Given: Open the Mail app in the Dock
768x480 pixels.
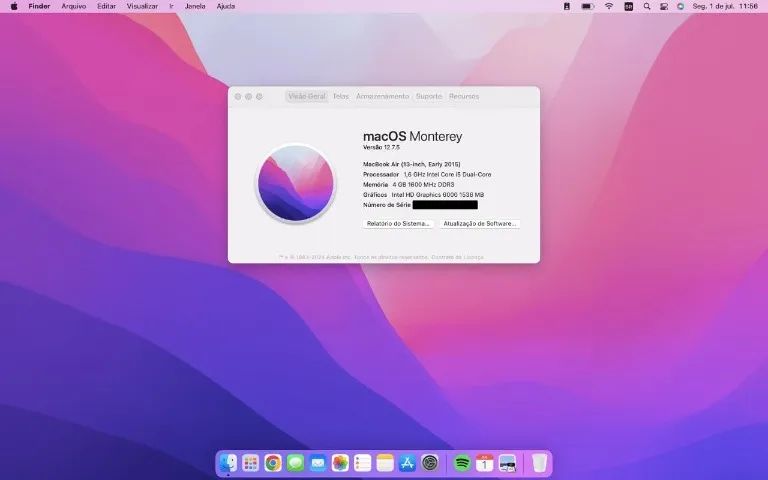Looking at the screenshot, I should [318, 462].
